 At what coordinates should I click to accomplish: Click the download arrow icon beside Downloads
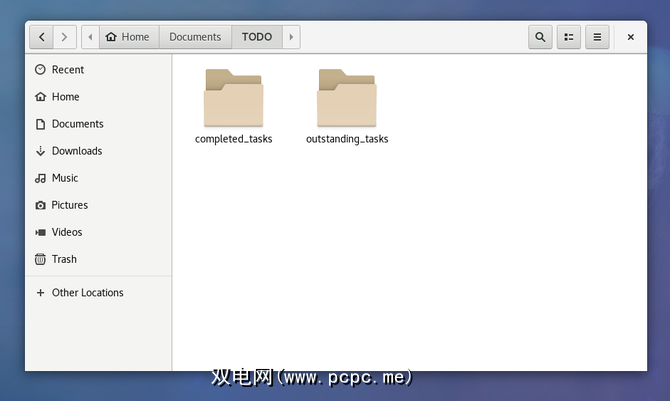(41, 151)
